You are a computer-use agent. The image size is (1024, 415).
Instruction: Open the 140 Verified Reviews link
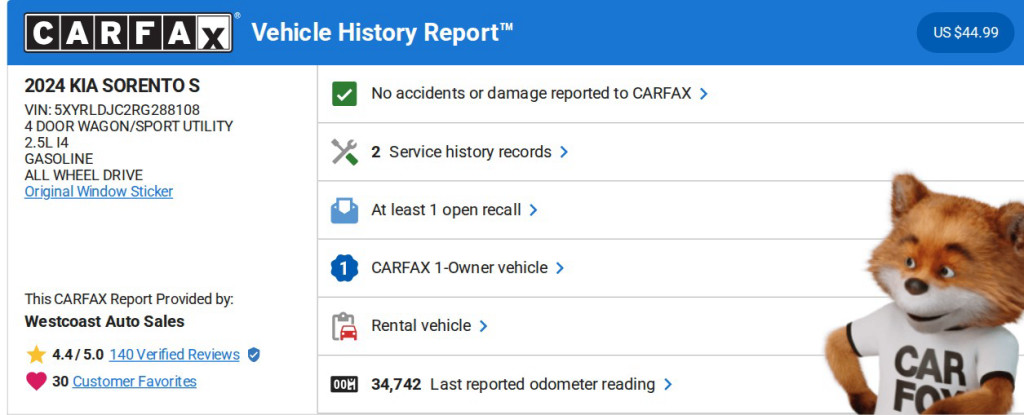point(174,354)
